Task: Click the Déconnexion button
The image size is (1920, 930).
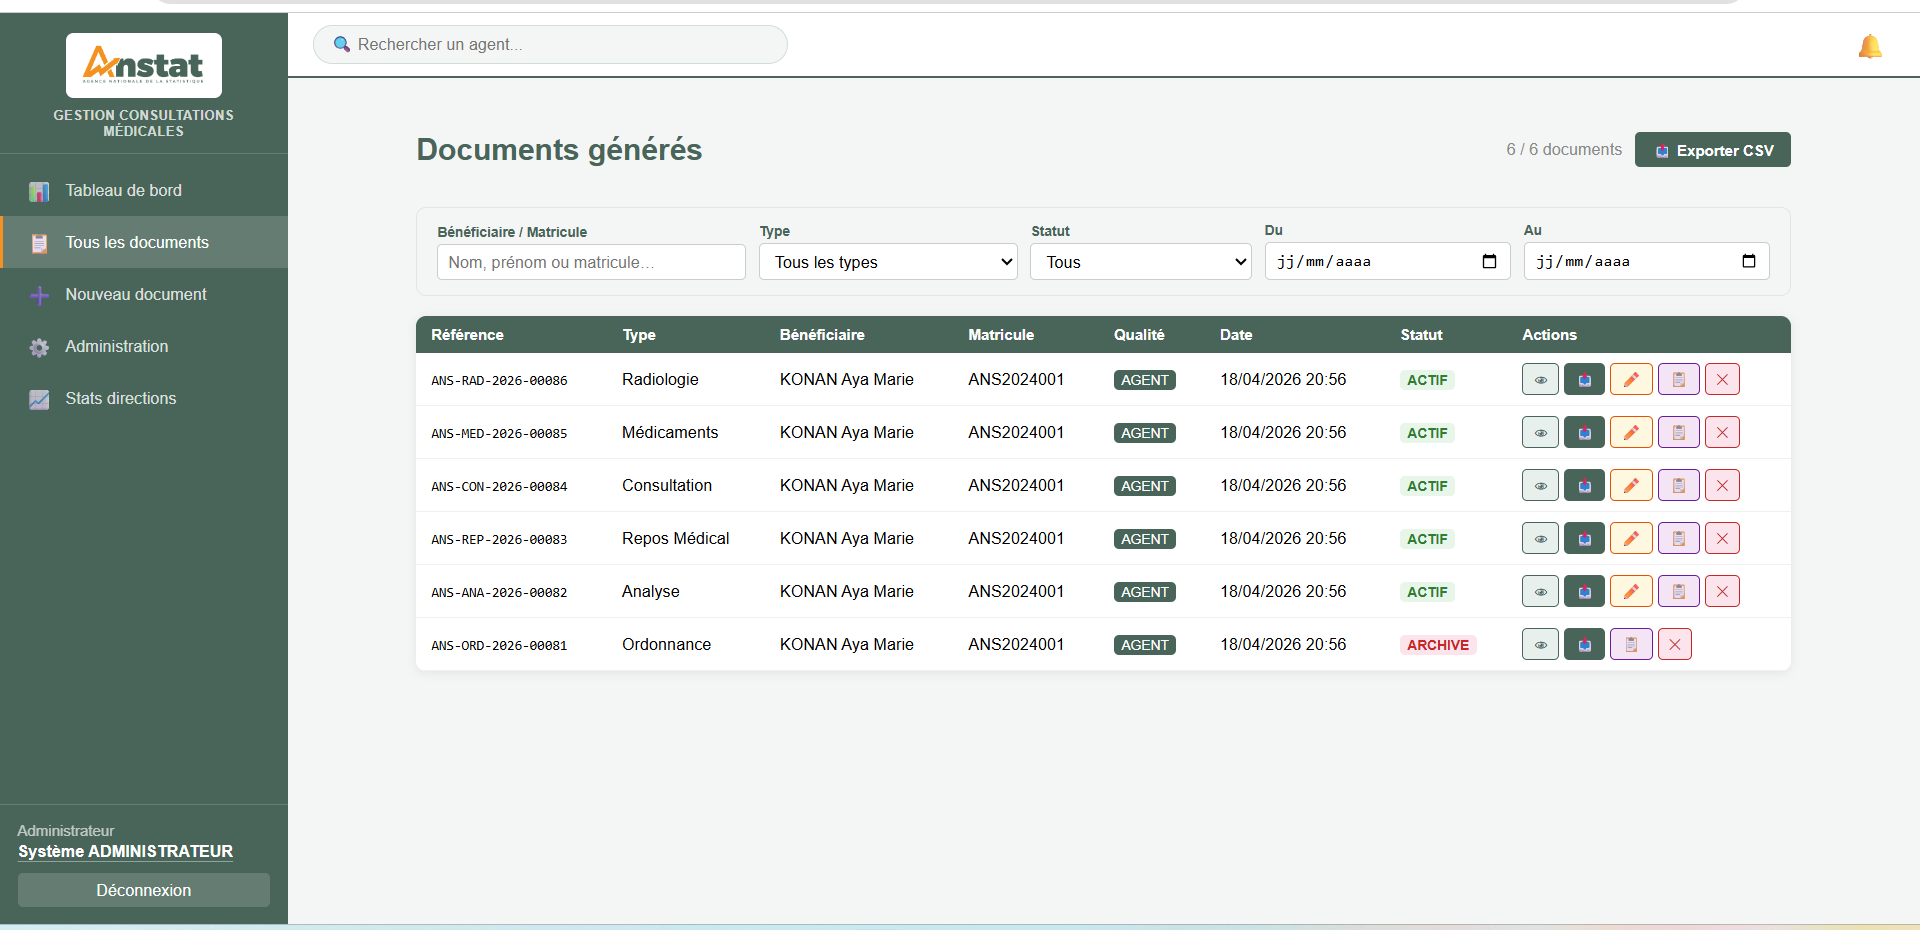Action: tap(143, 890)
